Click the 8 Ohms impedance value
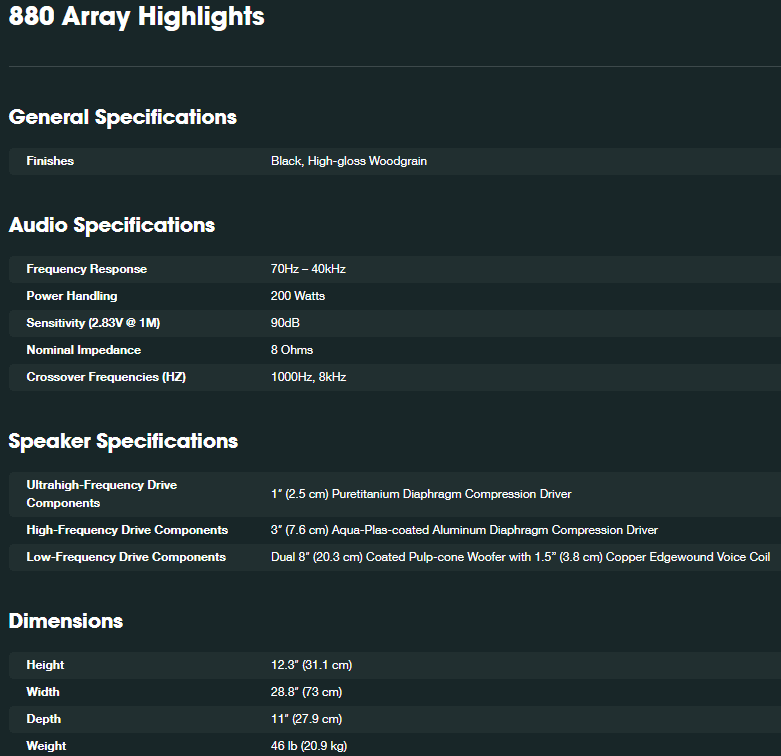Viewport: 781px width, 756px height. [292, 350]
